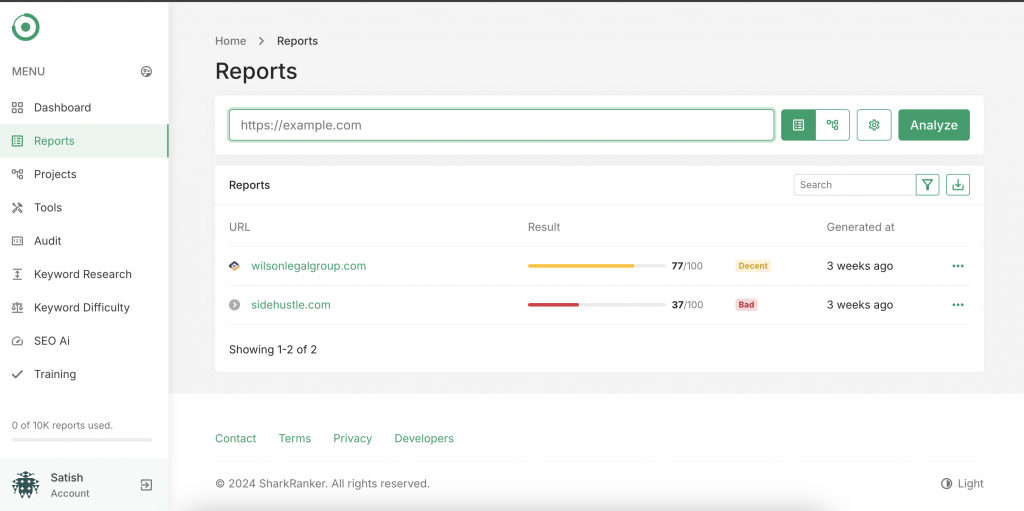
Task: Open the reports filter funnel icon
Action: tap(927, 185)
